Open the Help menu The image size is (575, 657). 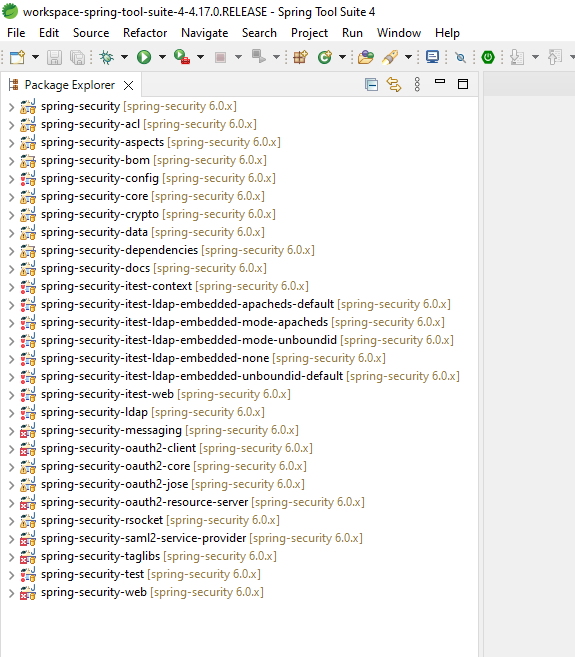click(447, 33)
